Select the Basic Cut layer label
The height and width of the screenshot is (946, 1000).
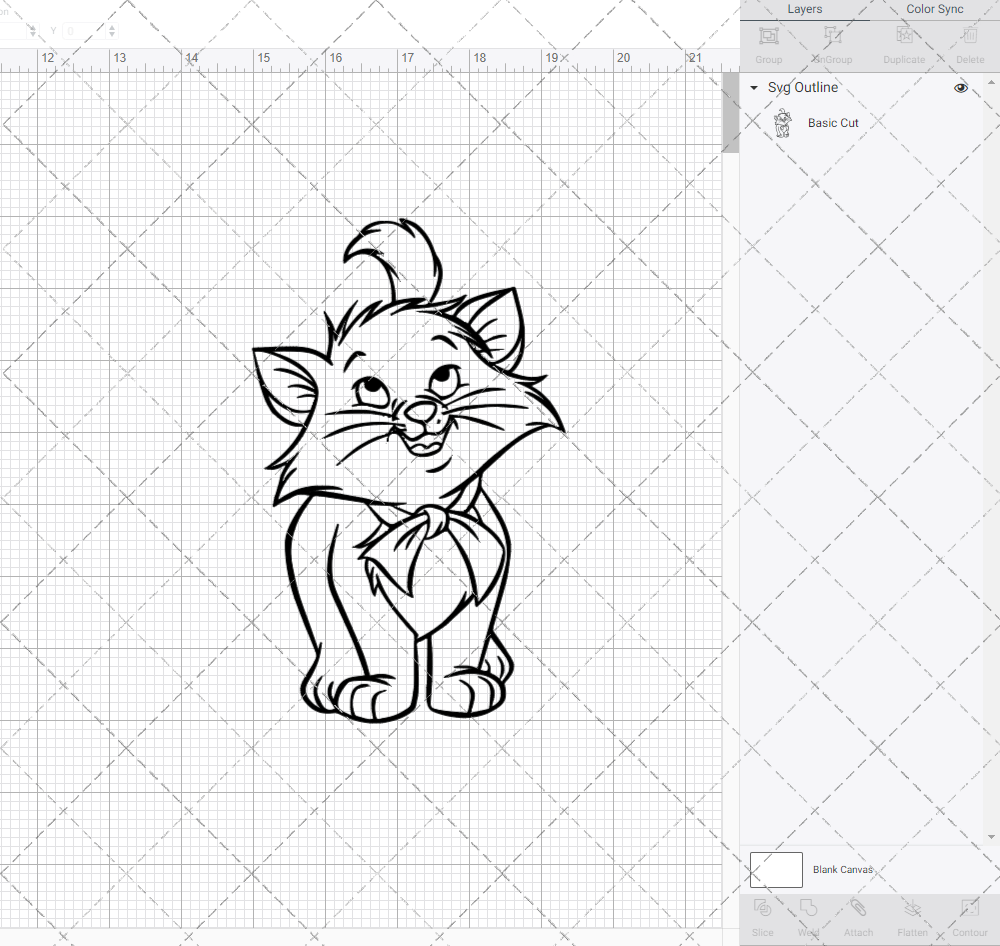pyautogui.click(x=833, y=123)
